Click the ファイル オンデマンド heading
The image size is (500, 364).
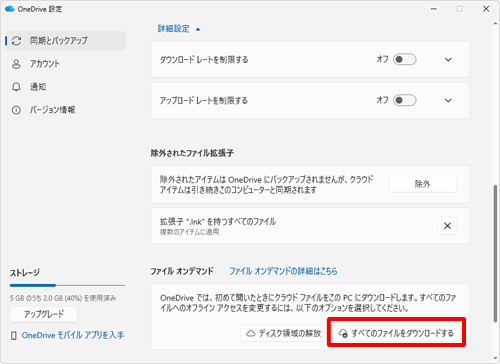[182, 271]
